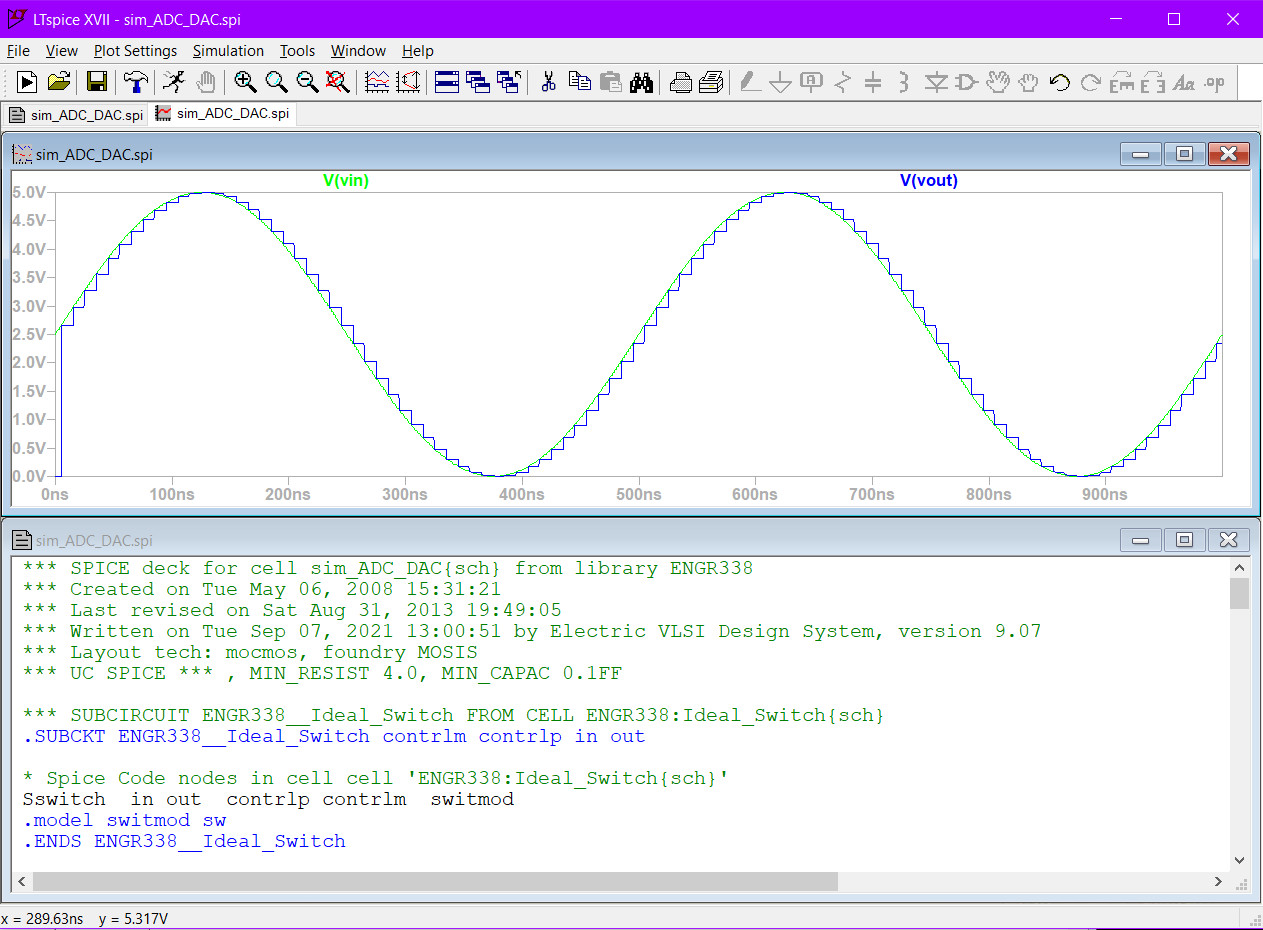Click the Save floppy disk icon
This screenshot has height=930, width=1263.
pyautogui.click(x=97, y=83)
